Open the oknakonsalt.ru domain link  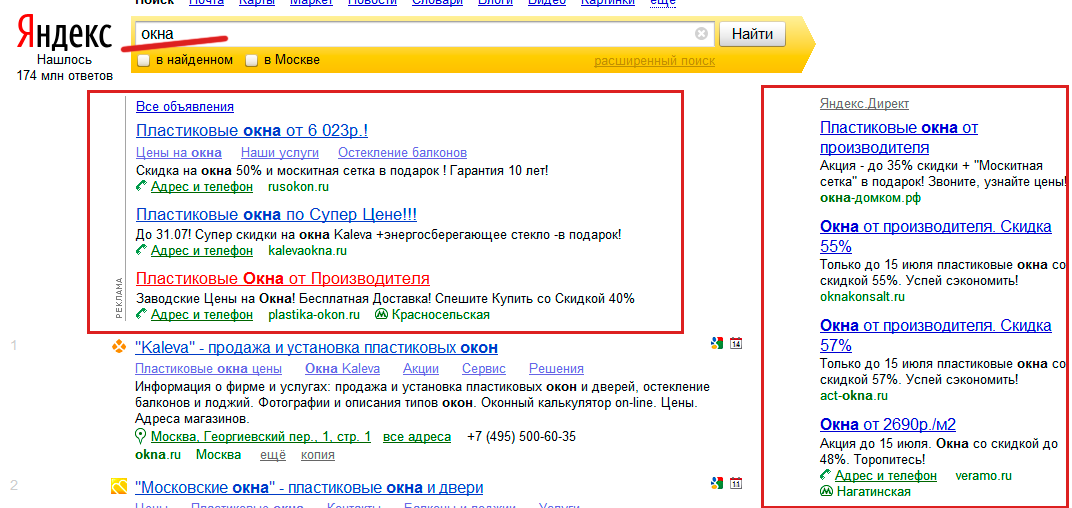pos(862,297)
